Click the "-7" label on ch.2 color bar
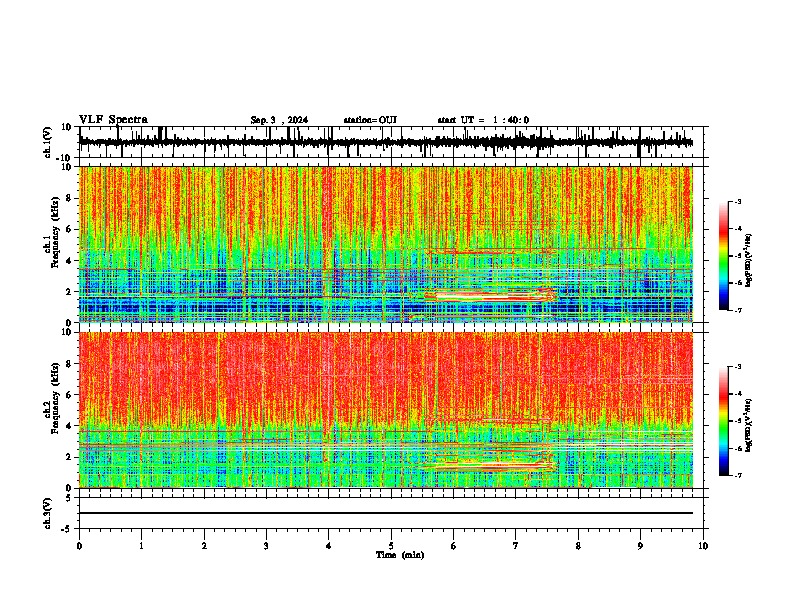This screenshot has height=612, width=792. [737, 475]
